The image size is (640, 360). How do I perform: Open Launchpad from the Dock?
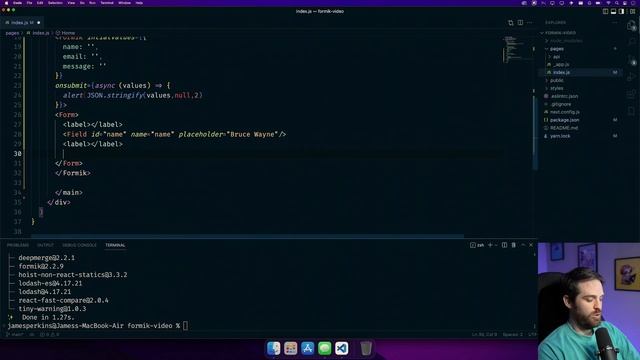click(291, 348)
